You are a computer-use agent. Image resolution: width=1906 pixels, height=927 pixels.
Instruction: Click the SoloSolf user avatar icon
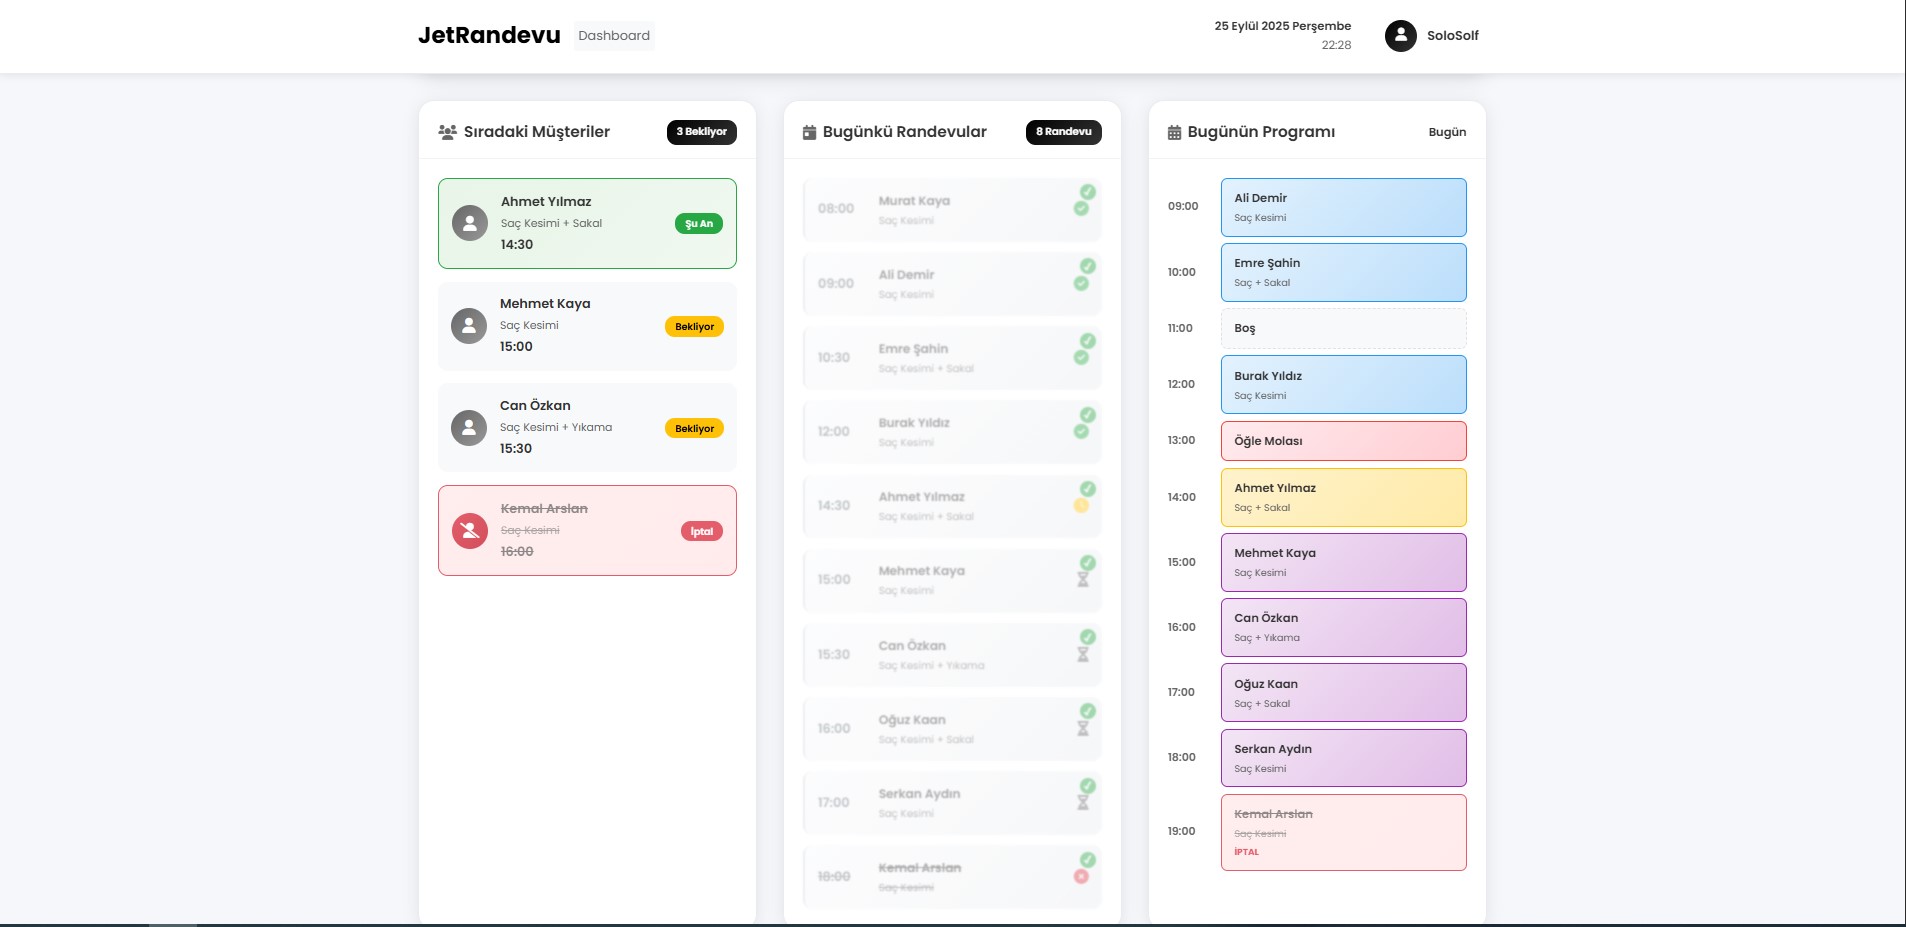pyautogui.click(x=1400, y=36)
